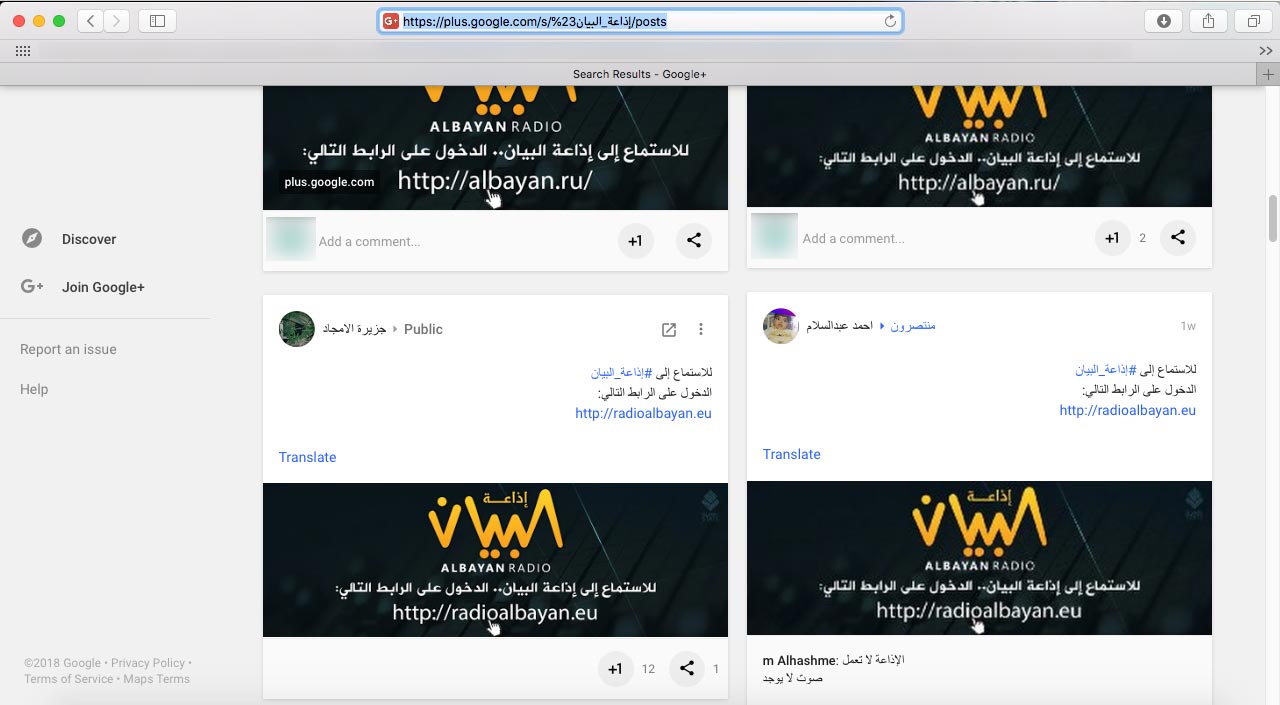Click Report an issue in sidebar

tap(68, 349)
